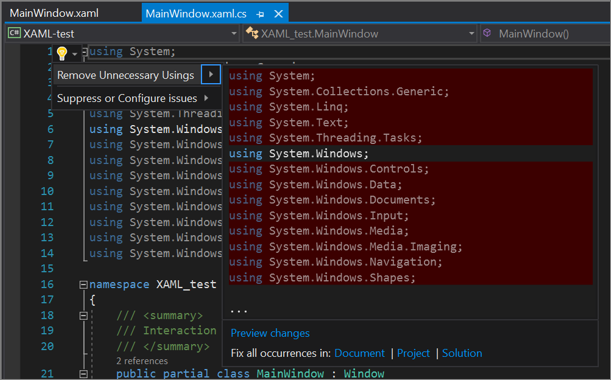The height and width of the screenshot is (380, 611).
Task: Click line number 21 in the margin
Action: click(x=47, y=373)
